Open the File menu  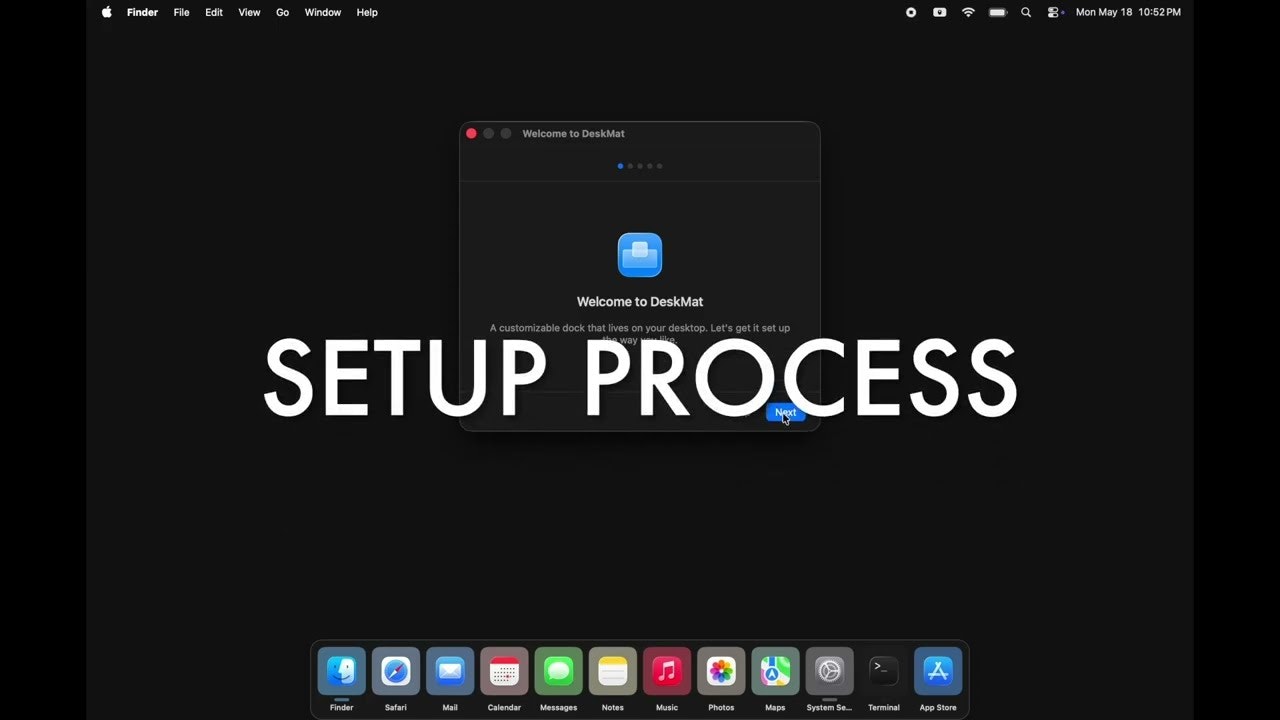point(181,12)
